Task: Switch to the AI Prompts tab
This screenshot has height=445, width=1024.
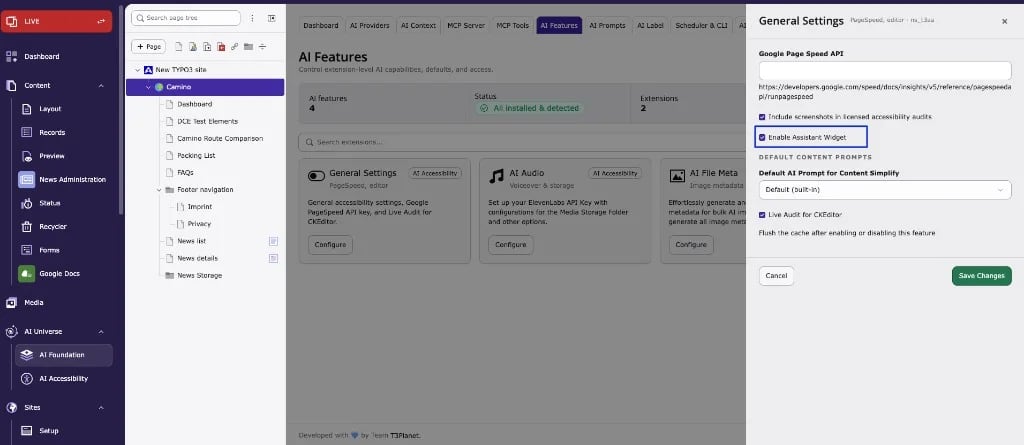Action: (x=607, y=25)
